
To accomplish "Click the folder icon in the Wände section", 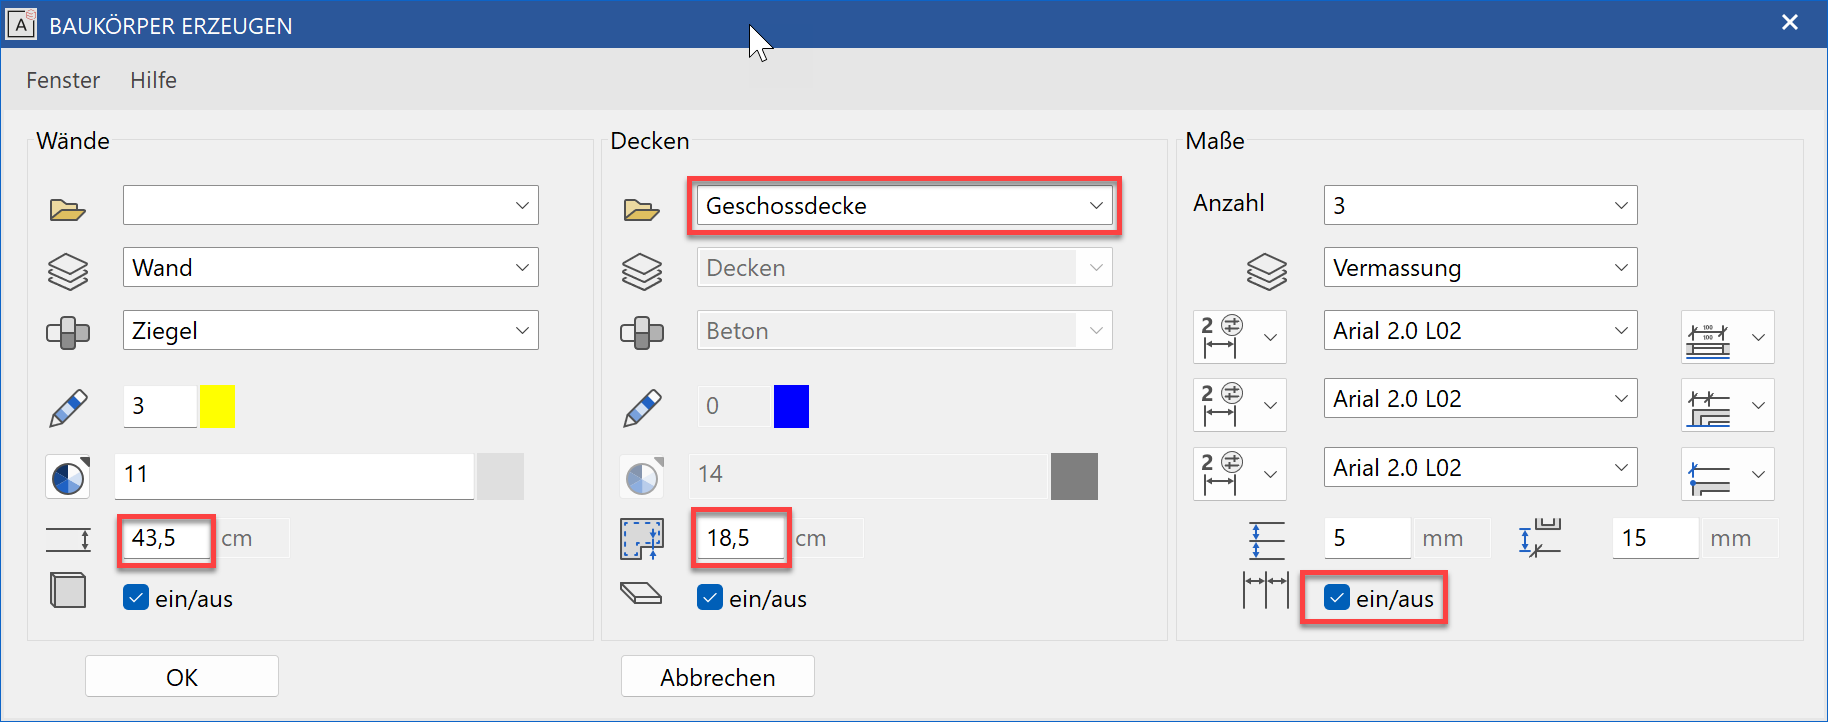I will [x=67, y=209].
